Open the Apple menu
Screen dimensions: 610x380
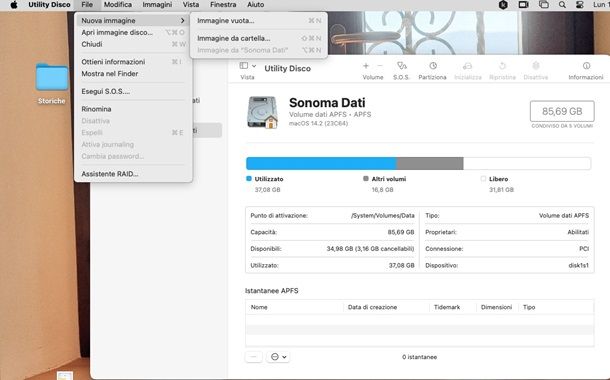coord(14,5)
